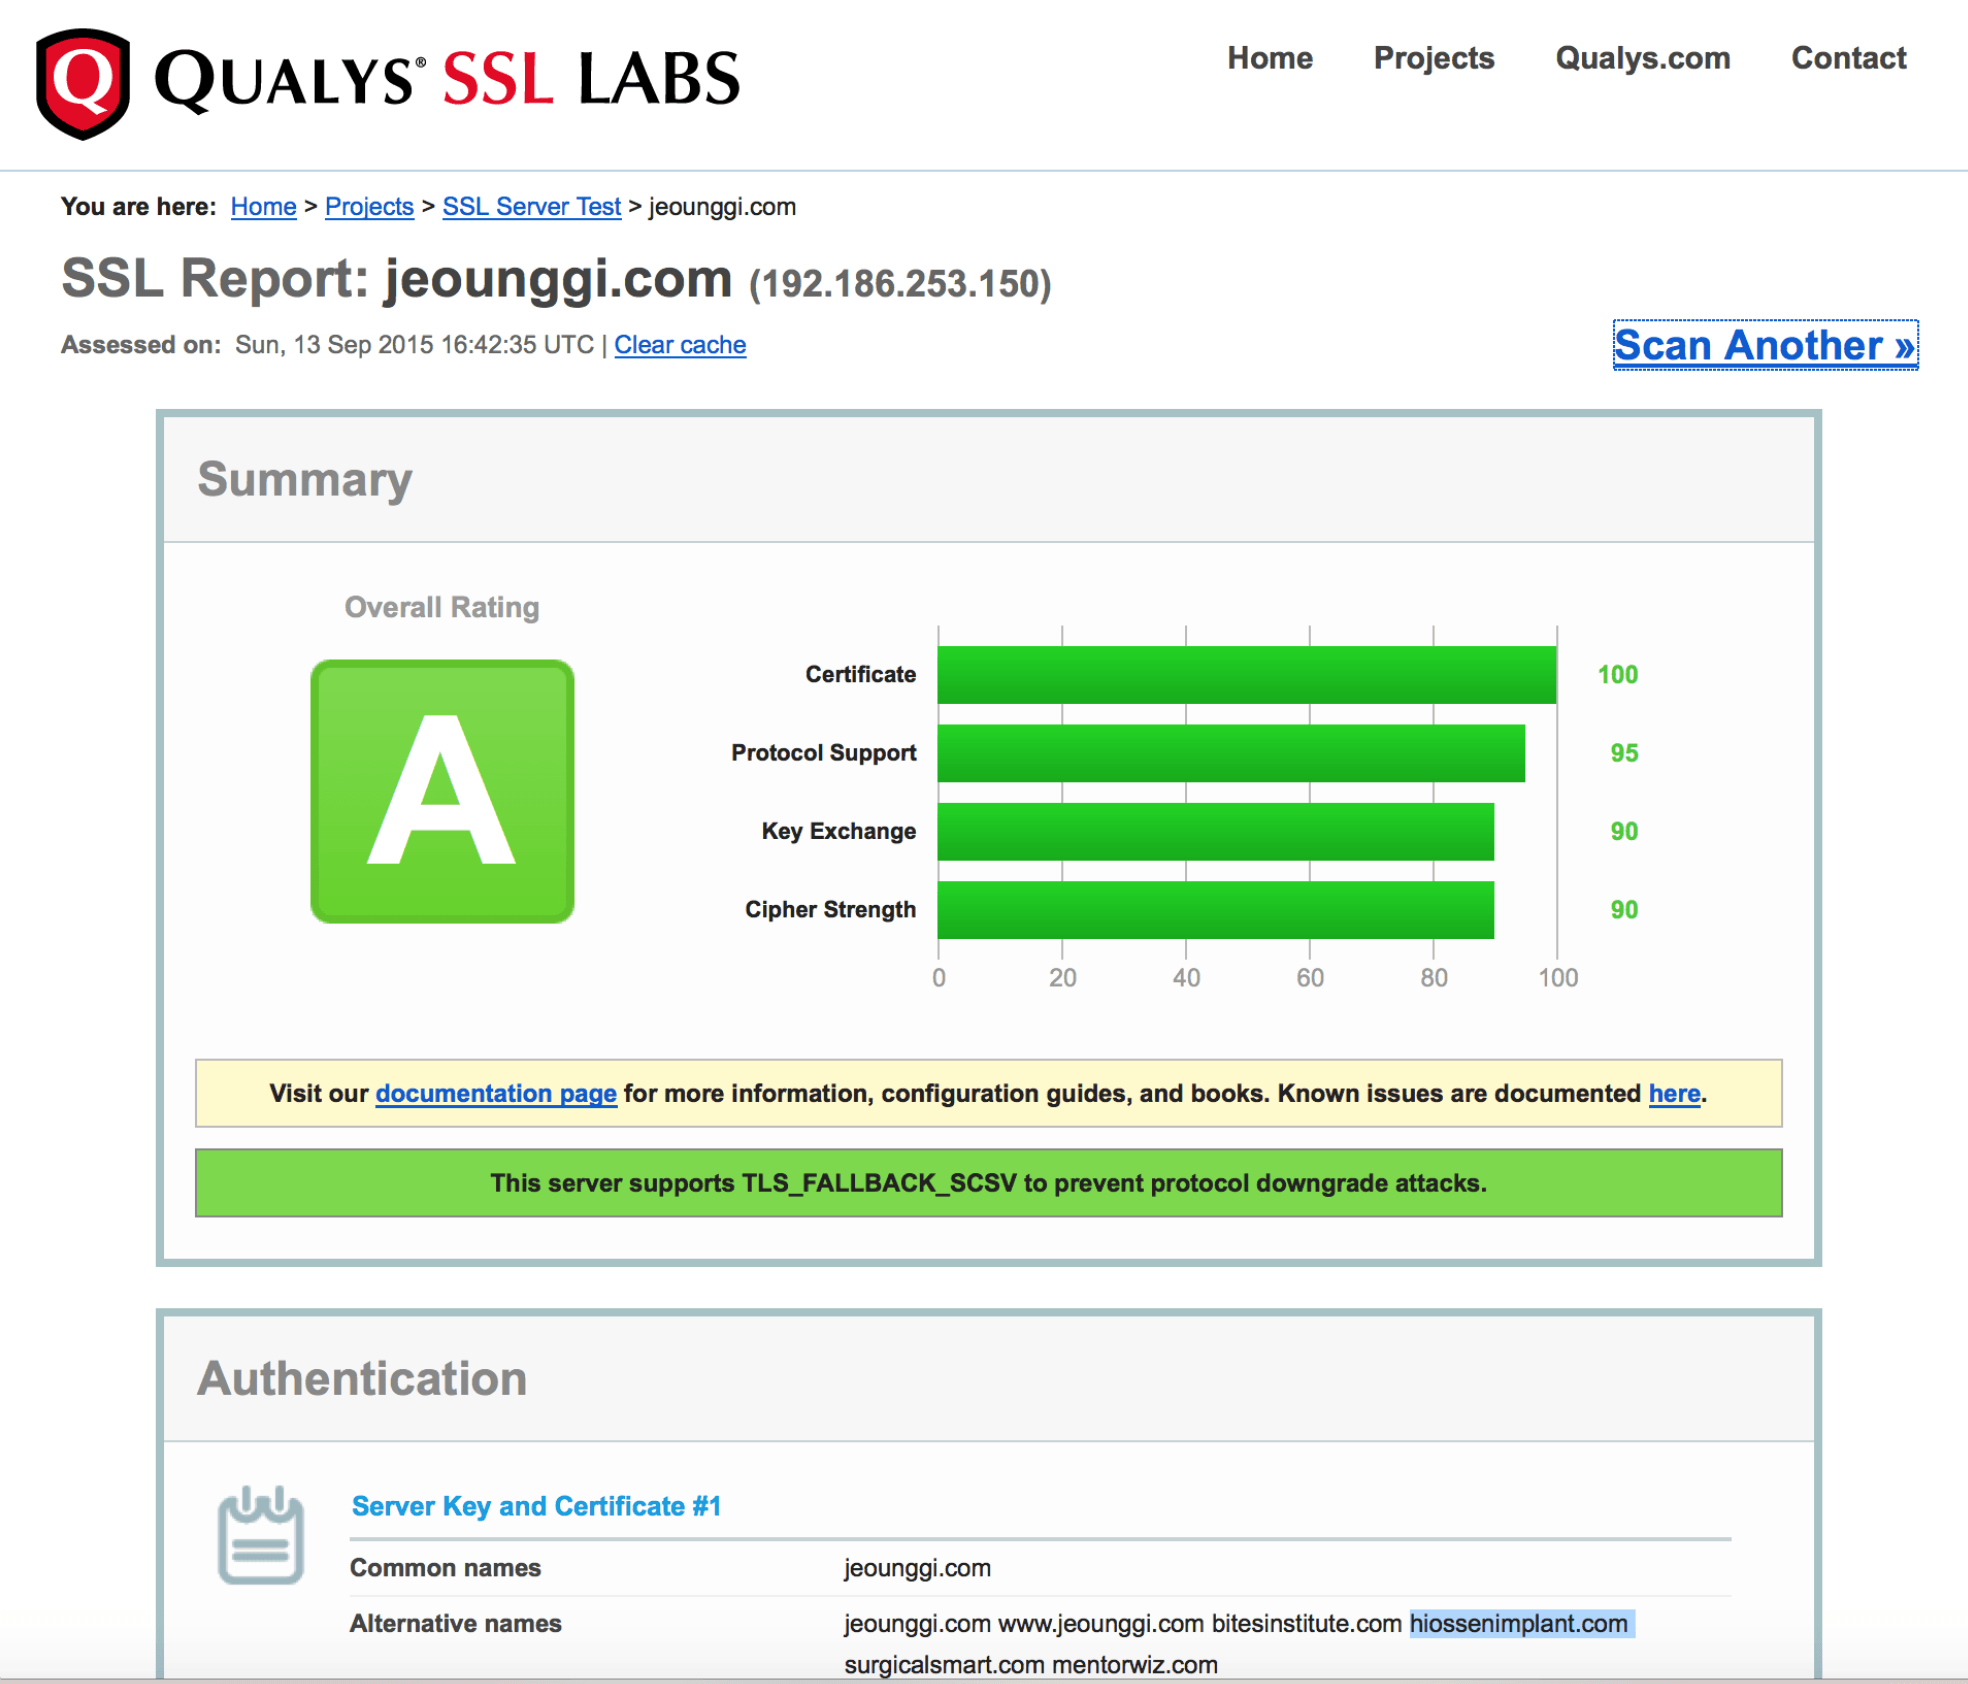This screenshot has width=1968, height=1684.
Task: Click the green A overall rating badge
Action: click(x=442, y=791)
